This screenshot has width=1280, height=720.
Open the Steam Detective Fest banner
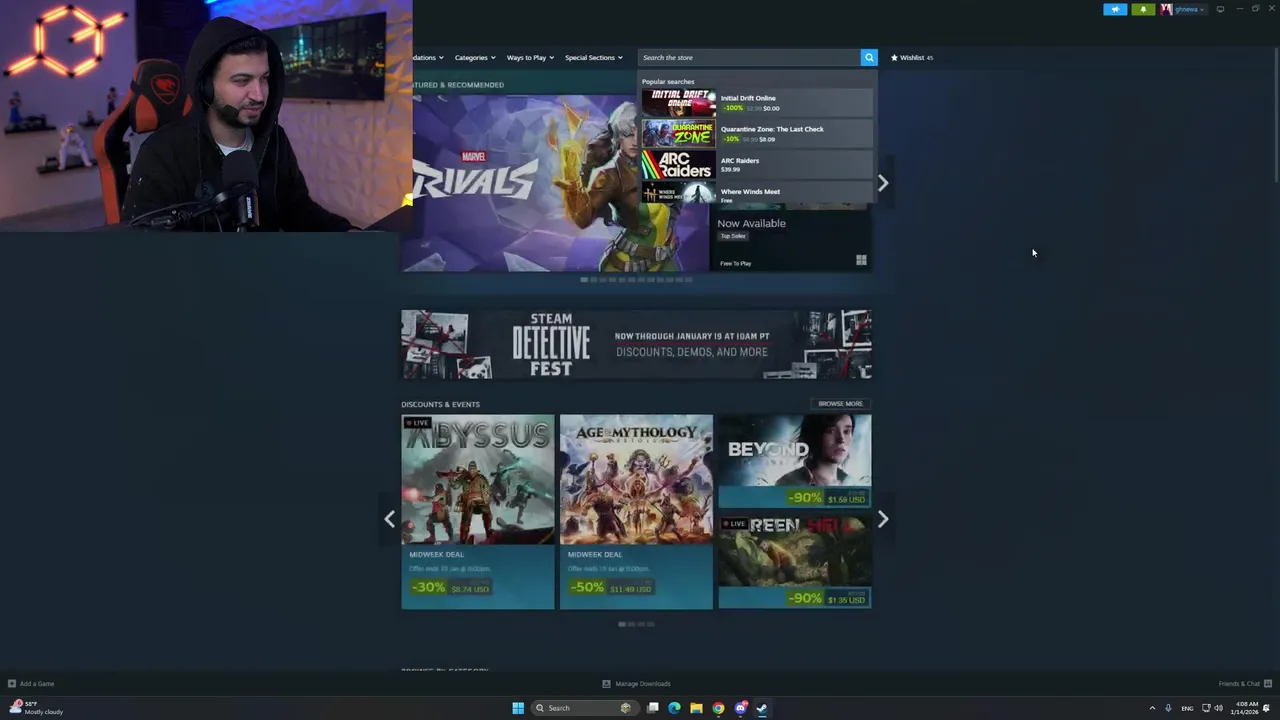(636, 344)
